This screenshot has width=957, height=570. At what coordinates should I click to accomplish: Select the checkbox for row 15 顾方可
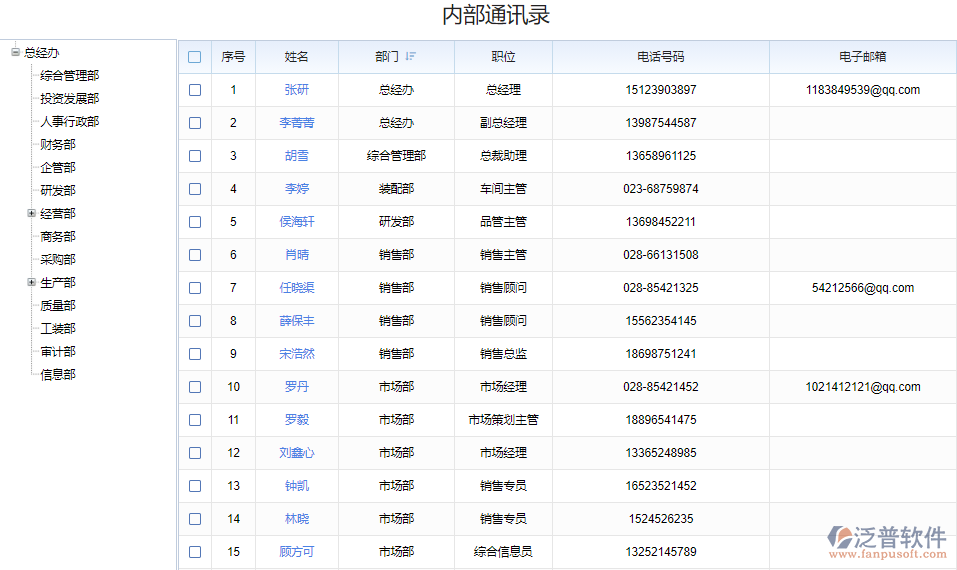(x=194, y=552)
